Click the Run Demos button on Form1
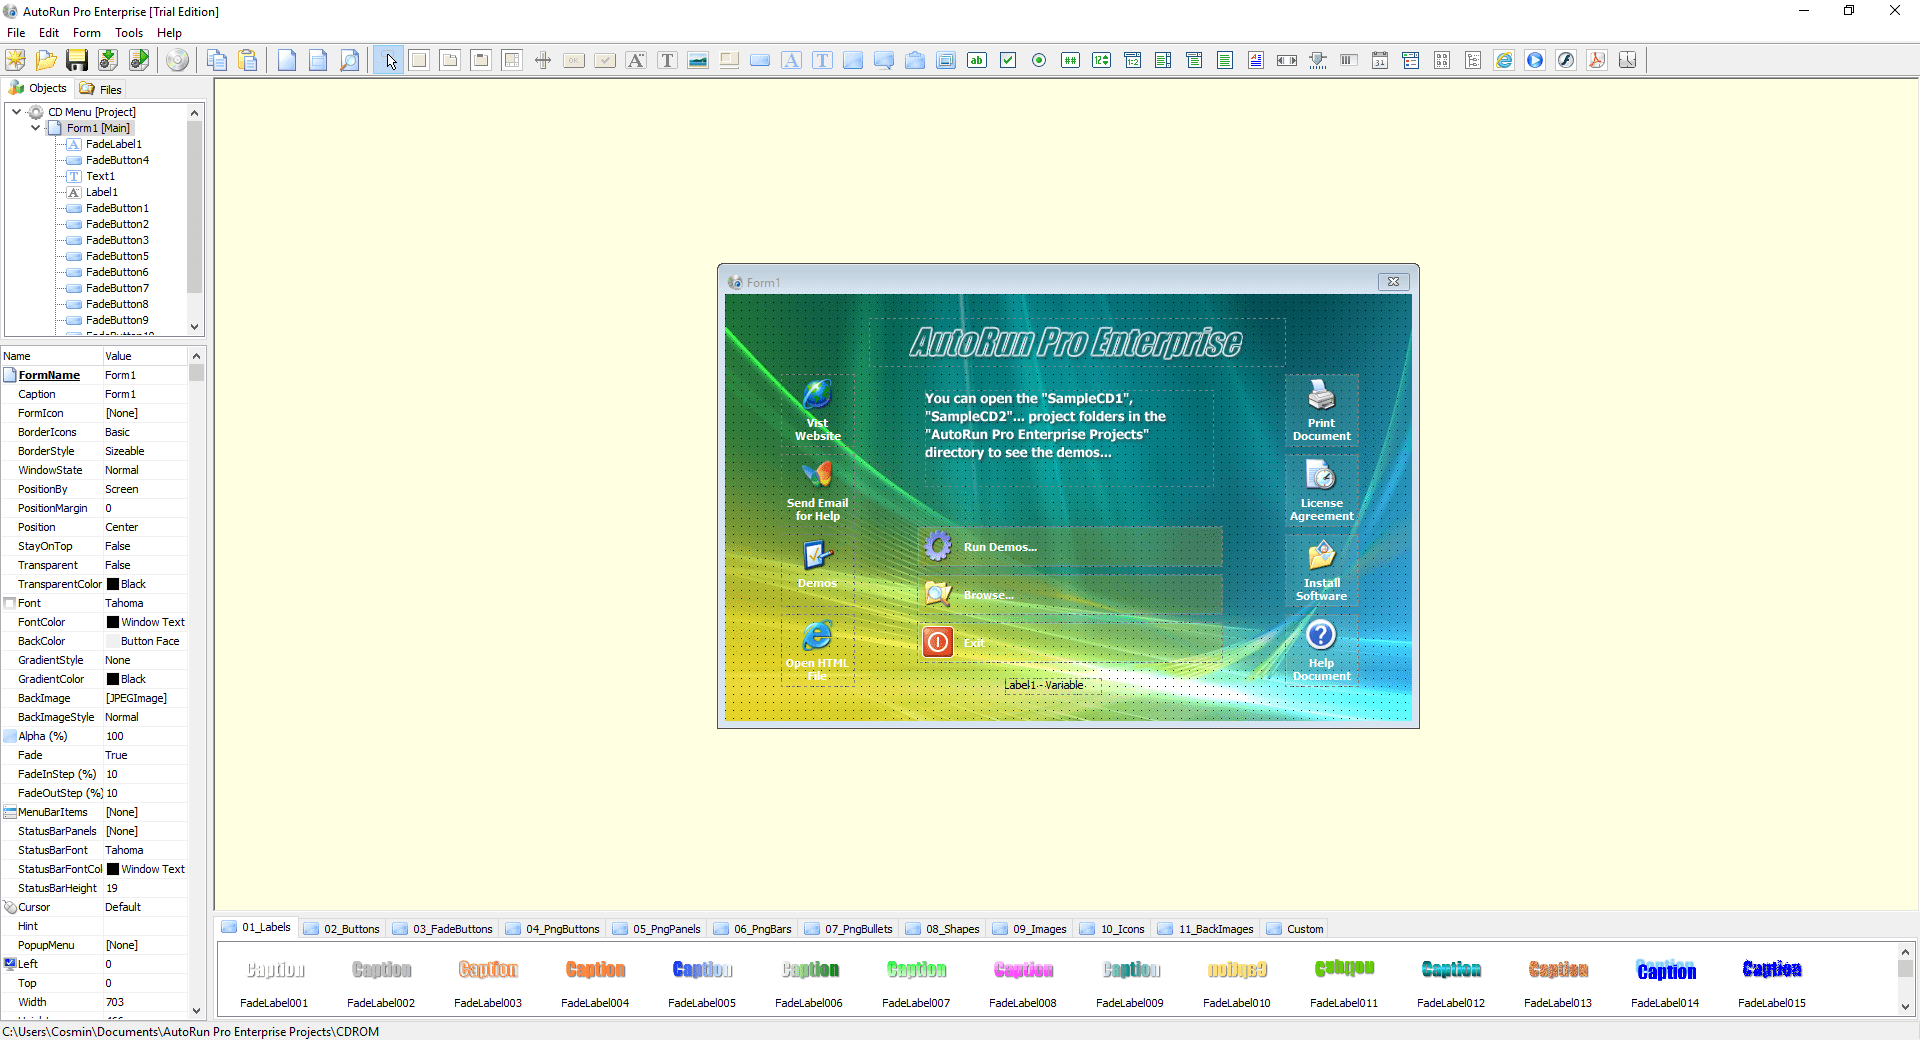Image resolution: width=1920 pixels, height=1040 pixels. click(1069, 546)
